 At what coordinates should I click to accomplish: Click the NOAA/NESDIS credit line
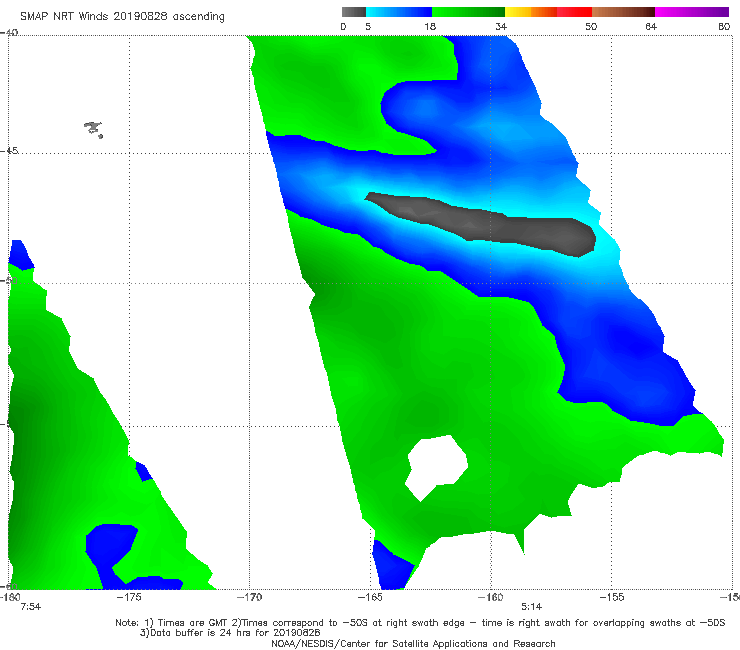tap(413, 644)
